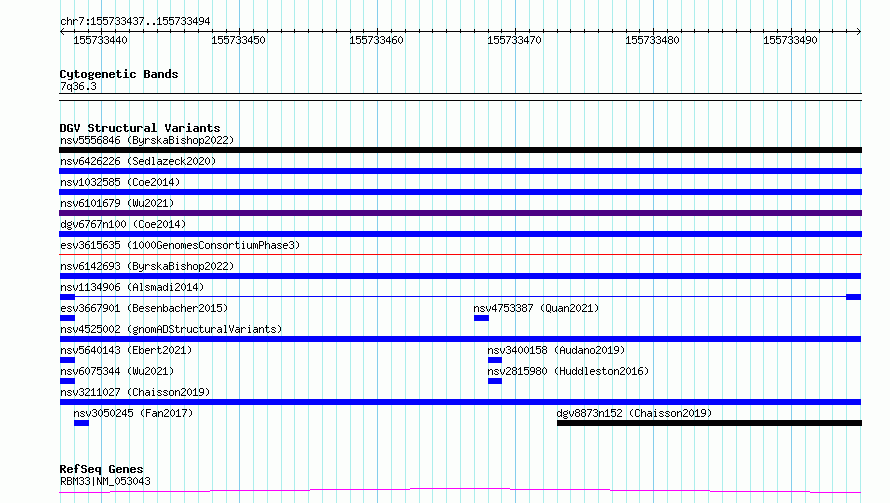Click ruler position 155733470
This screenshot has height=503, width=890.
pyautogui.click(x=514, y=40)
